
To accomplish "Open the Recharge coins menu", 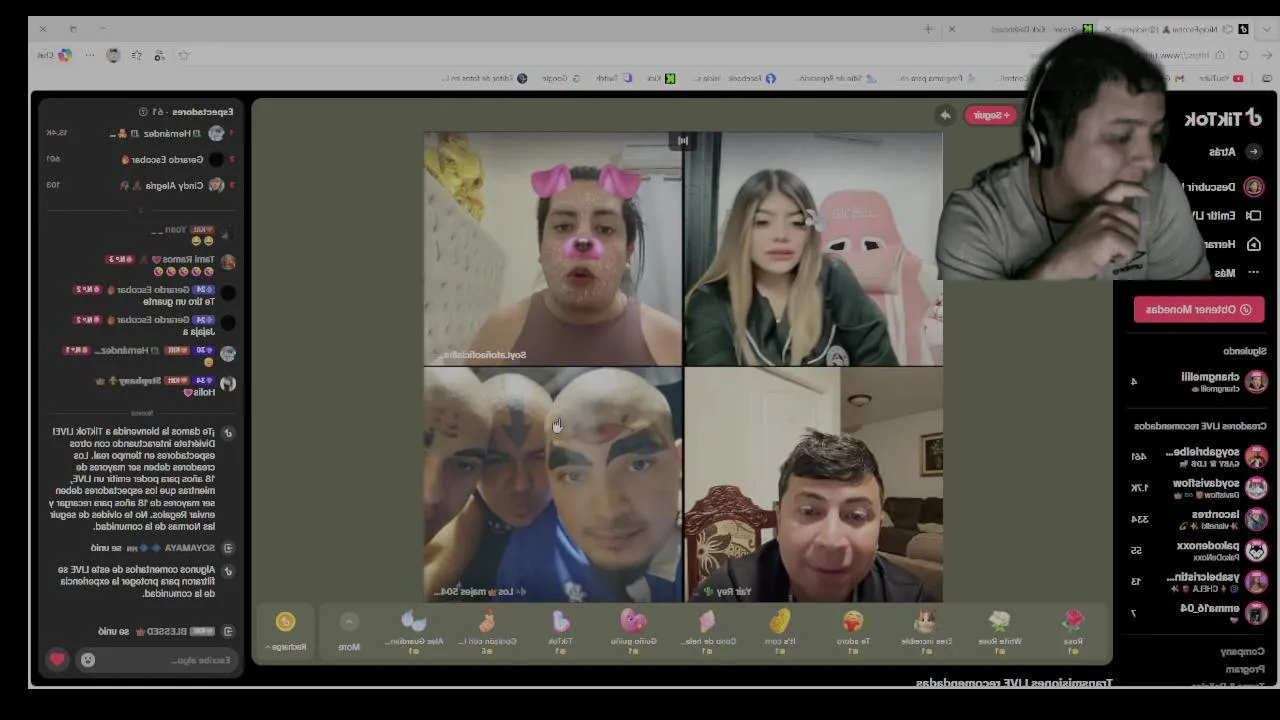I will point(286,632).
